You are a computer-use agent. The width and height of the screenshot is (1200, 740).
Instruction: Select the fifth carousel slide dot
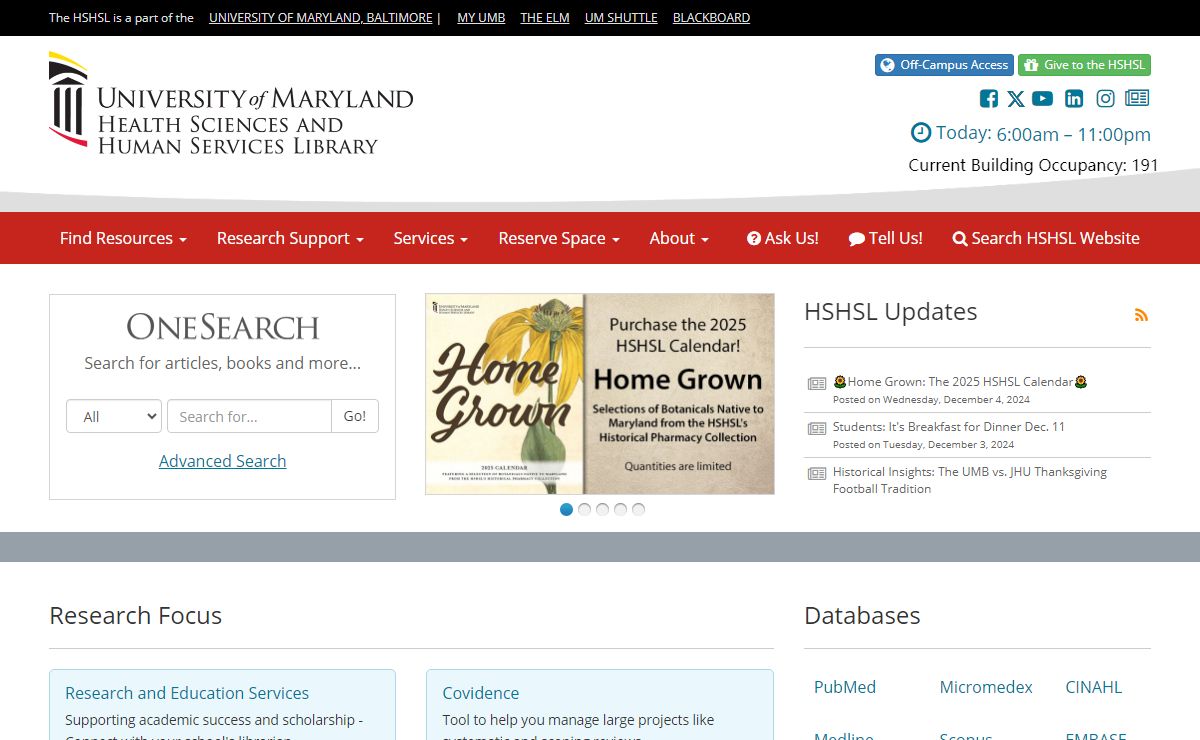639,509
